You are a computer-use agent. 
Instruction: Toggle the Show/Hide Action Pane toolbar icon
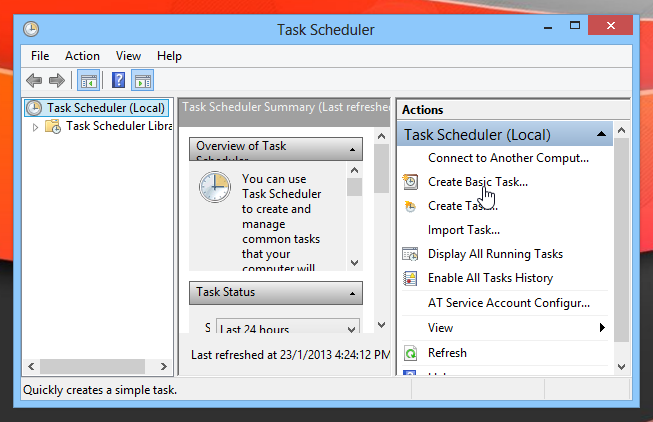(x=143, y=81)
